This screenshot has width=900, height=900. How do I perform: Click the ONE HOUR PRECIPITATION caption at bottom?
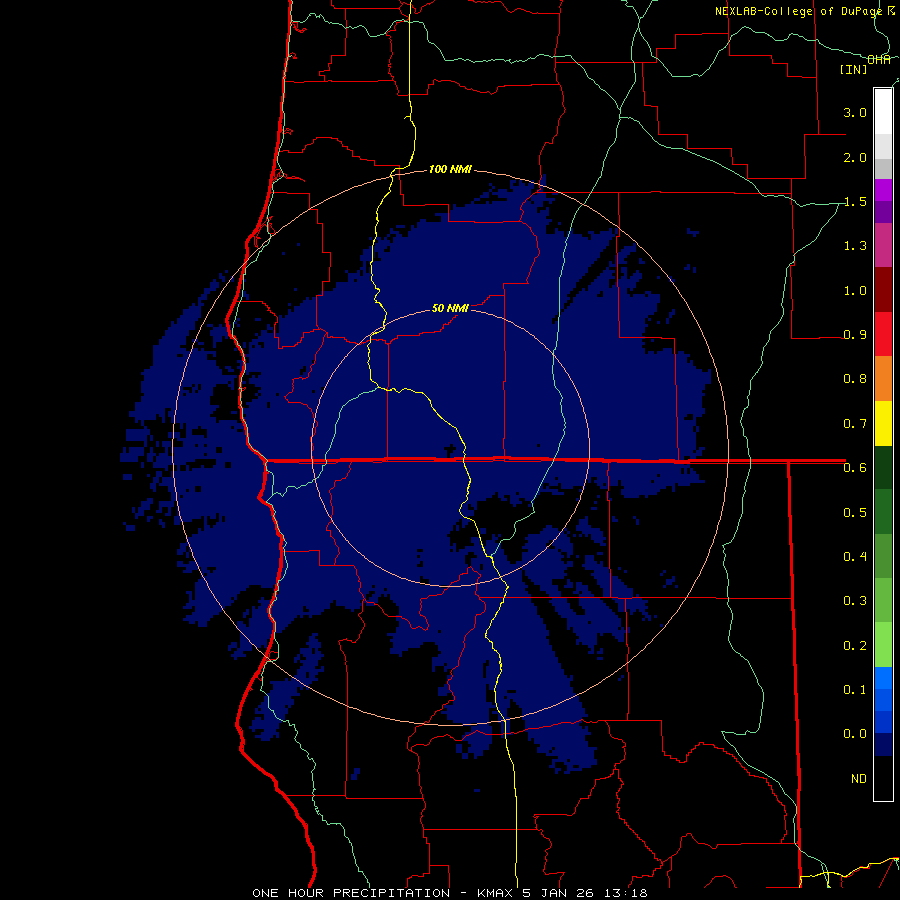tap(450, 893)
